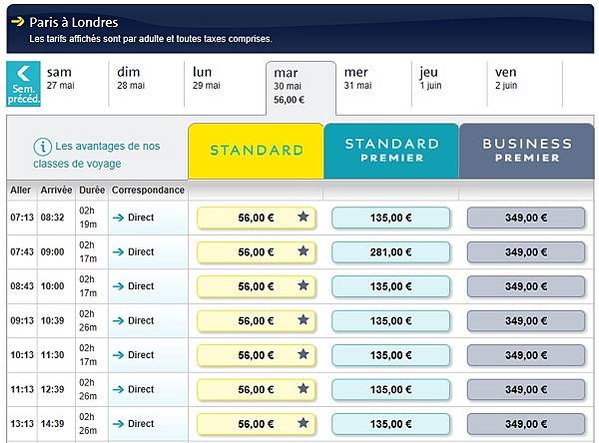Click the info icon beside travel class advantages
The height and width of the screenshot is (443, 599).
click(x=42, y=147)
